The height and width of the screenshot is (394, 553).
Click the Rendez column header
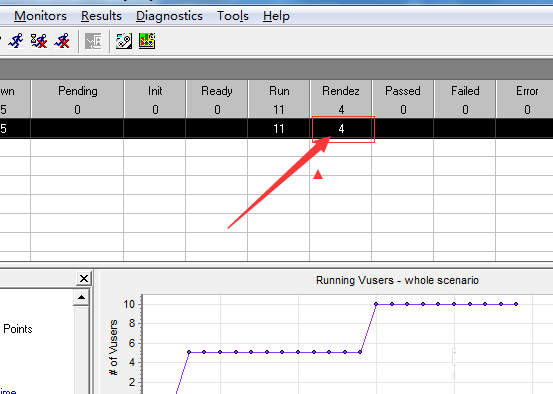click(x=341, y=91)
